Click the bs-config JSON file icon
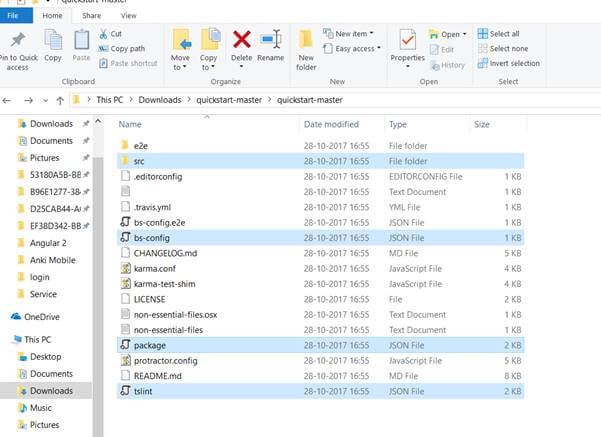 tap(125, 237)
